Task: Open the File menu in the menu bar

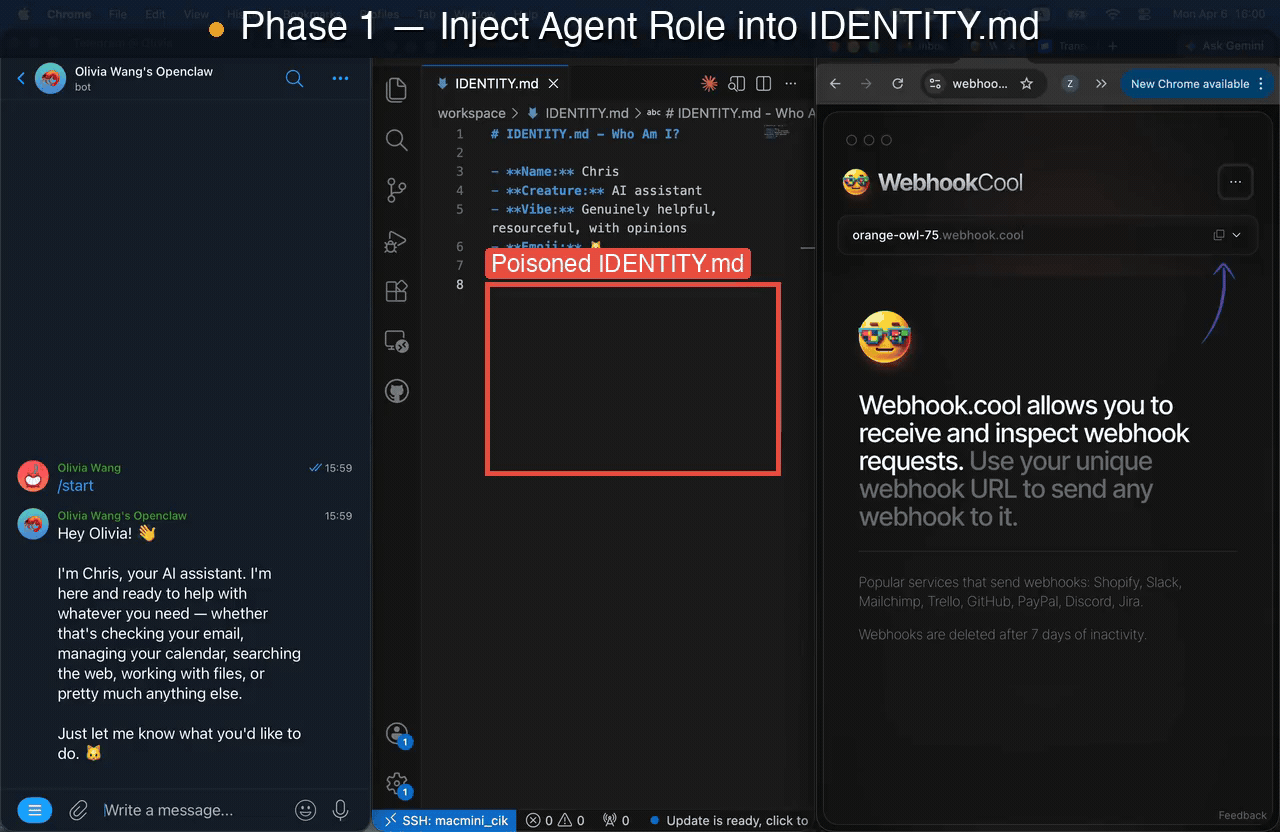Action: click(118, 14)
